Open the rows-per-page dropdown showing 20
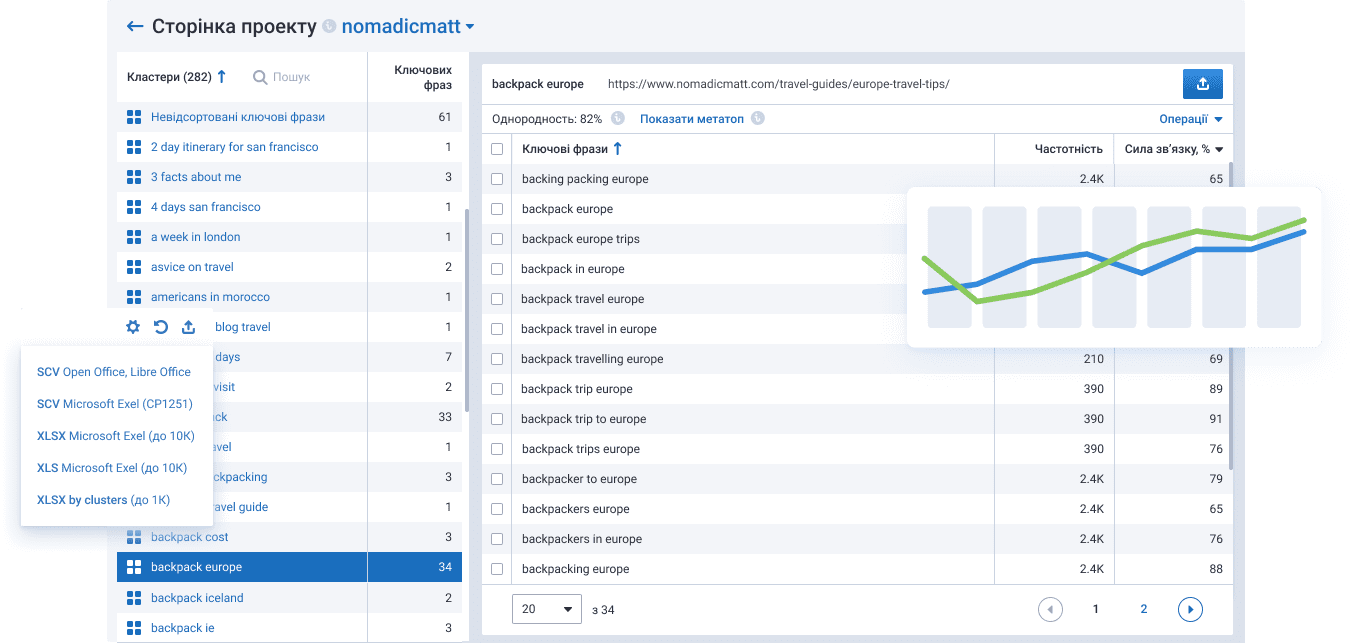 (x=546, y=609)
